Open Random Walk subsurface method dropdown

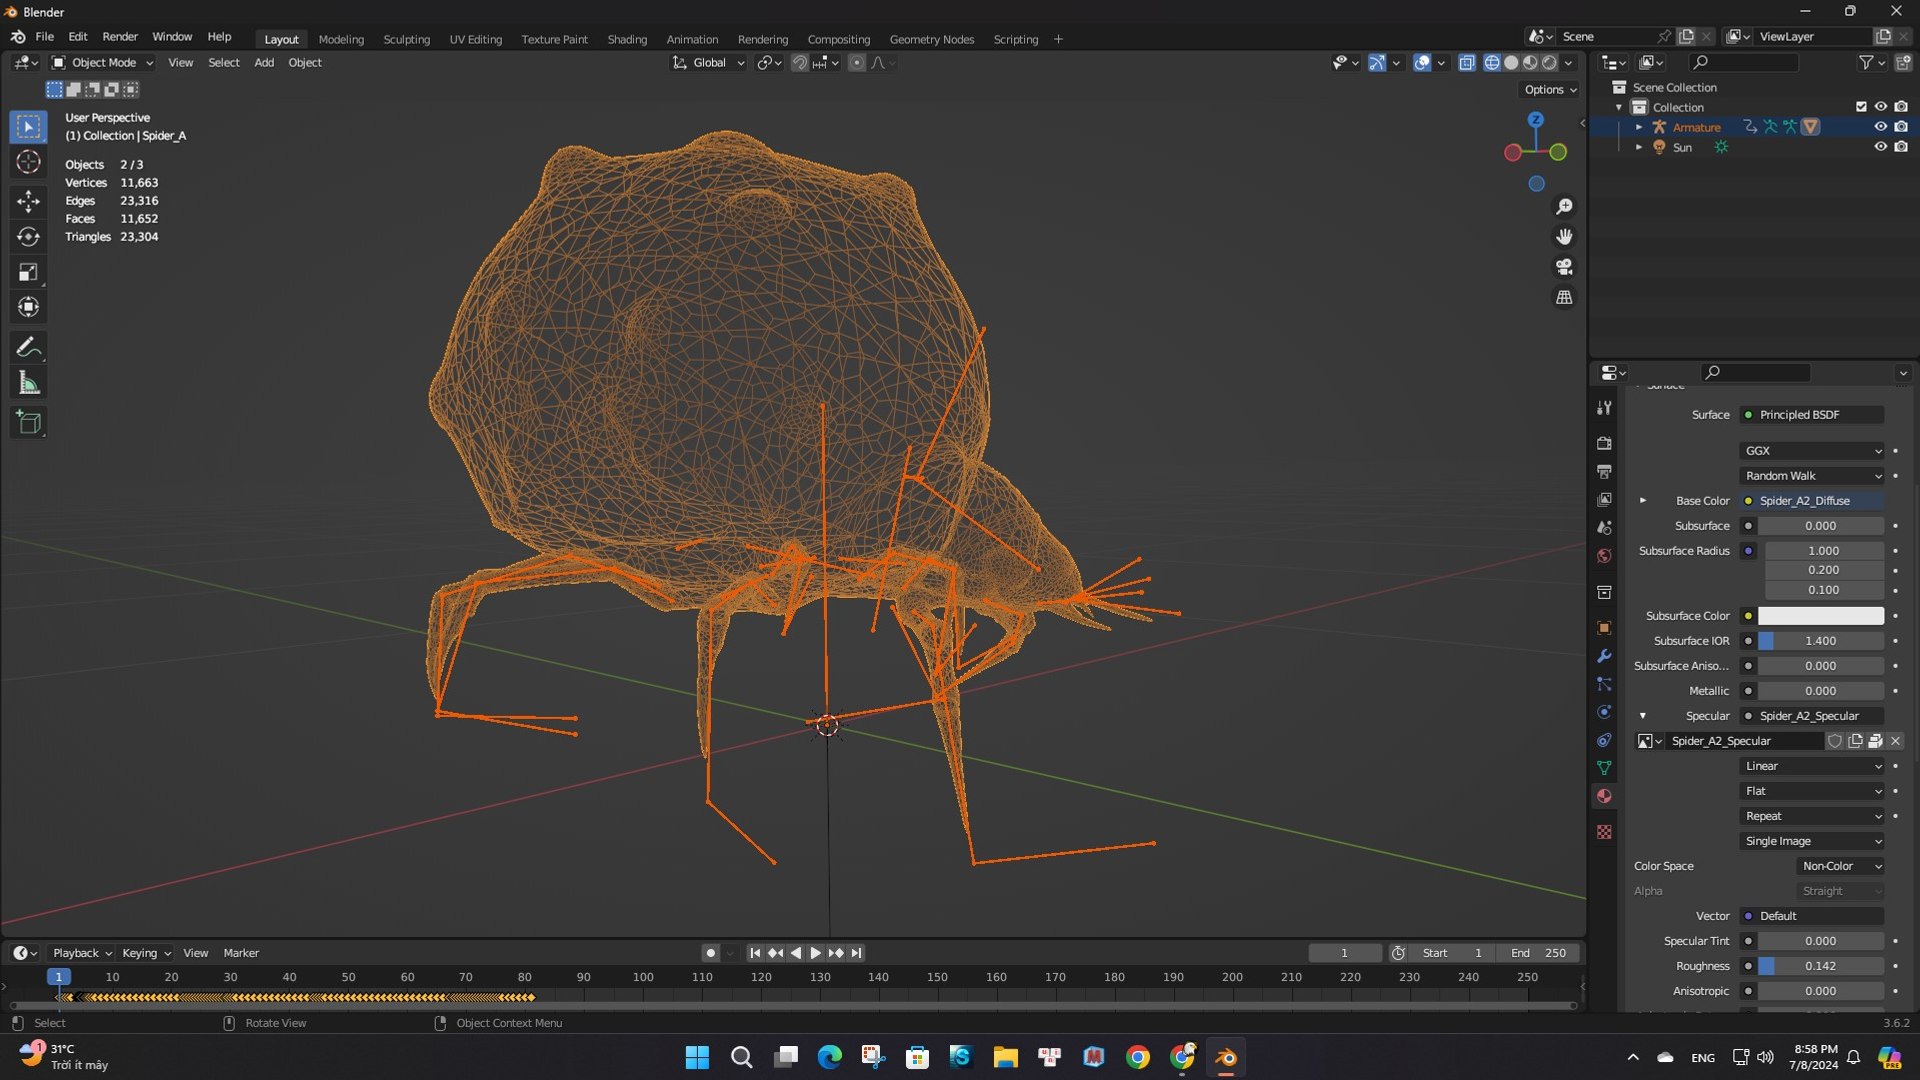(x=1812, y=476)
